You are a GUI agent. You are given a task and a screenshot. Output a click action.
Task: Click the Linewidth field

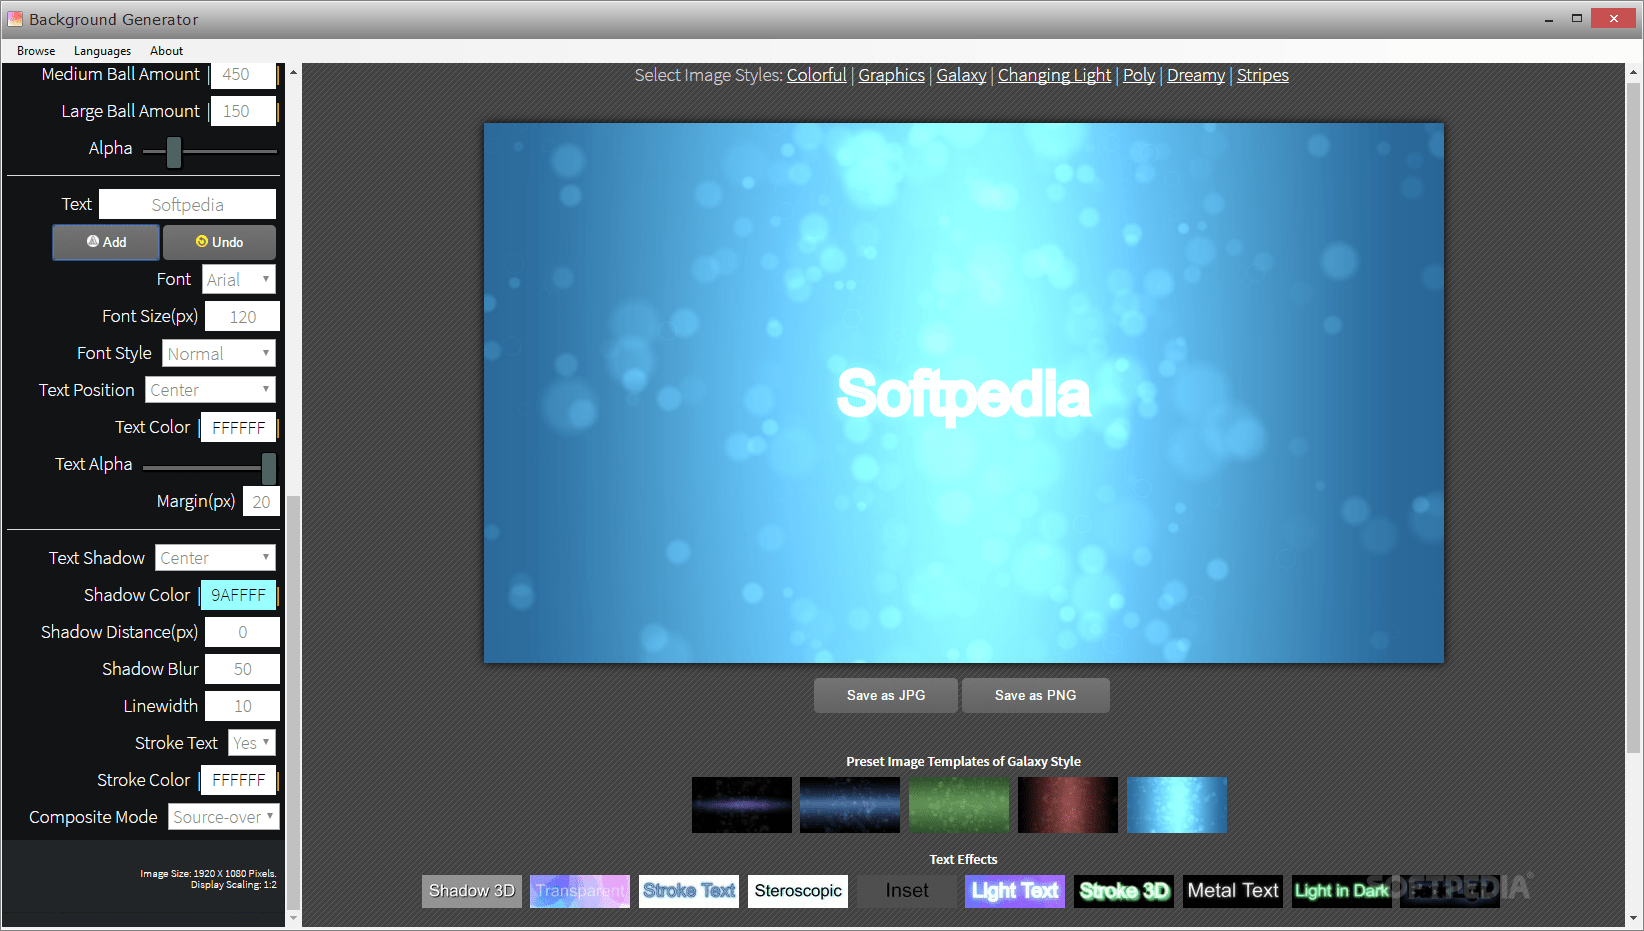242,706
